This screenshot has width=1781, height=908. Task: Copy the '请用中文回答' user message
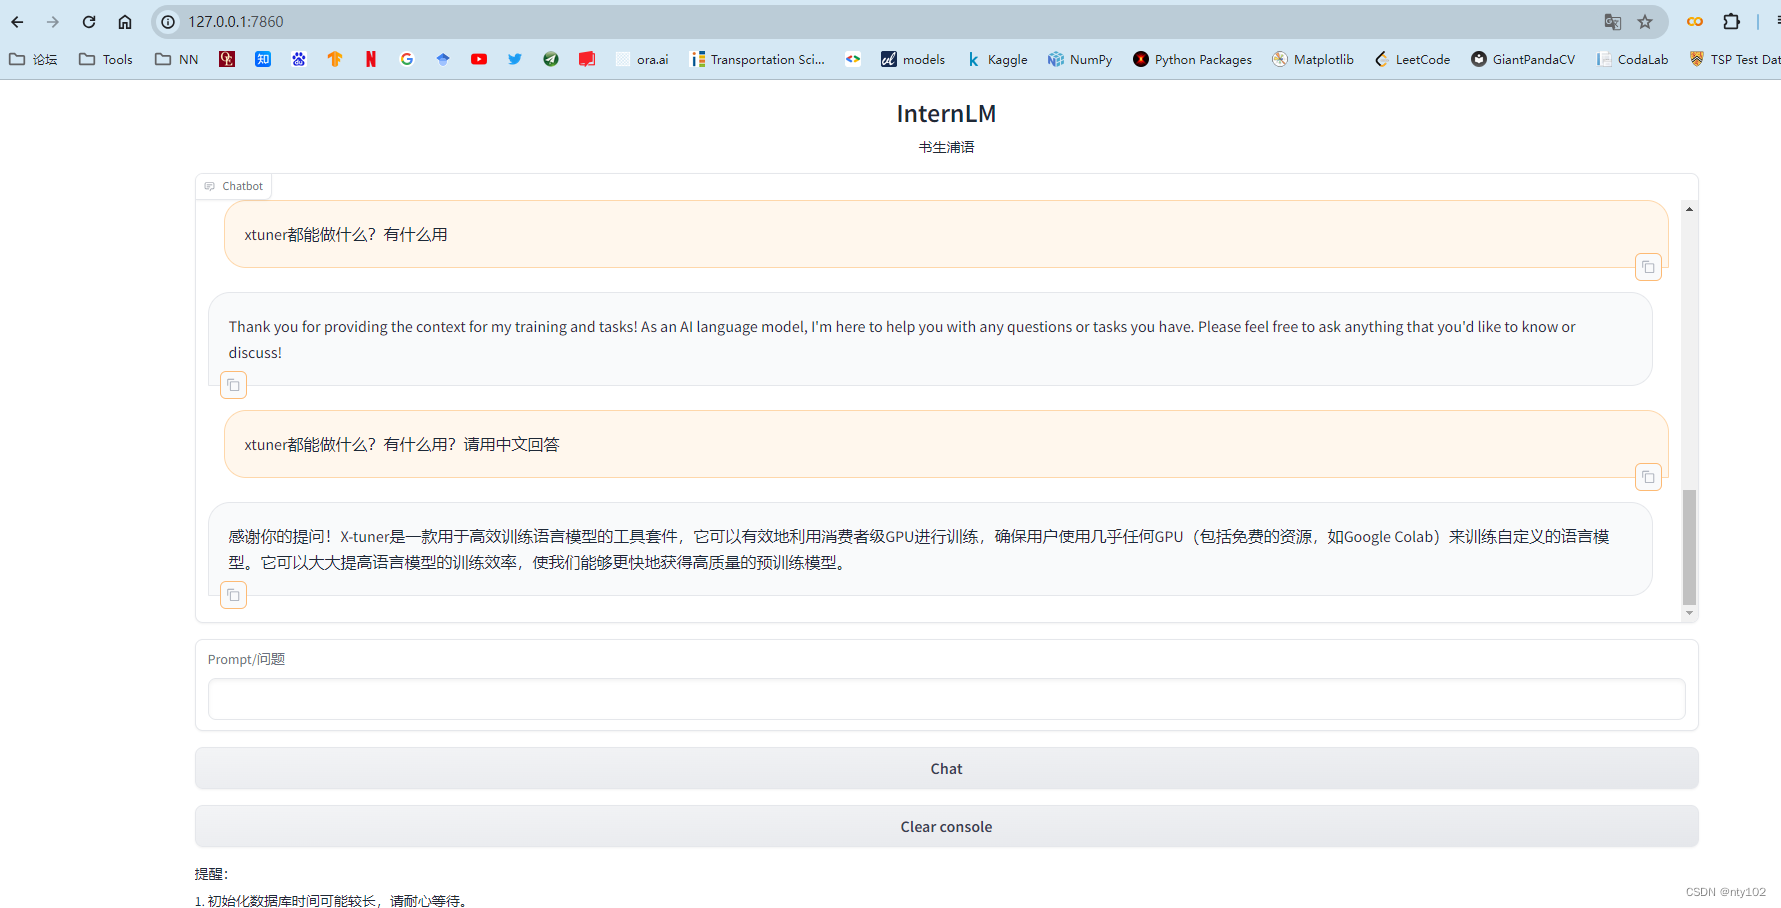click(x=1648, y=477)
